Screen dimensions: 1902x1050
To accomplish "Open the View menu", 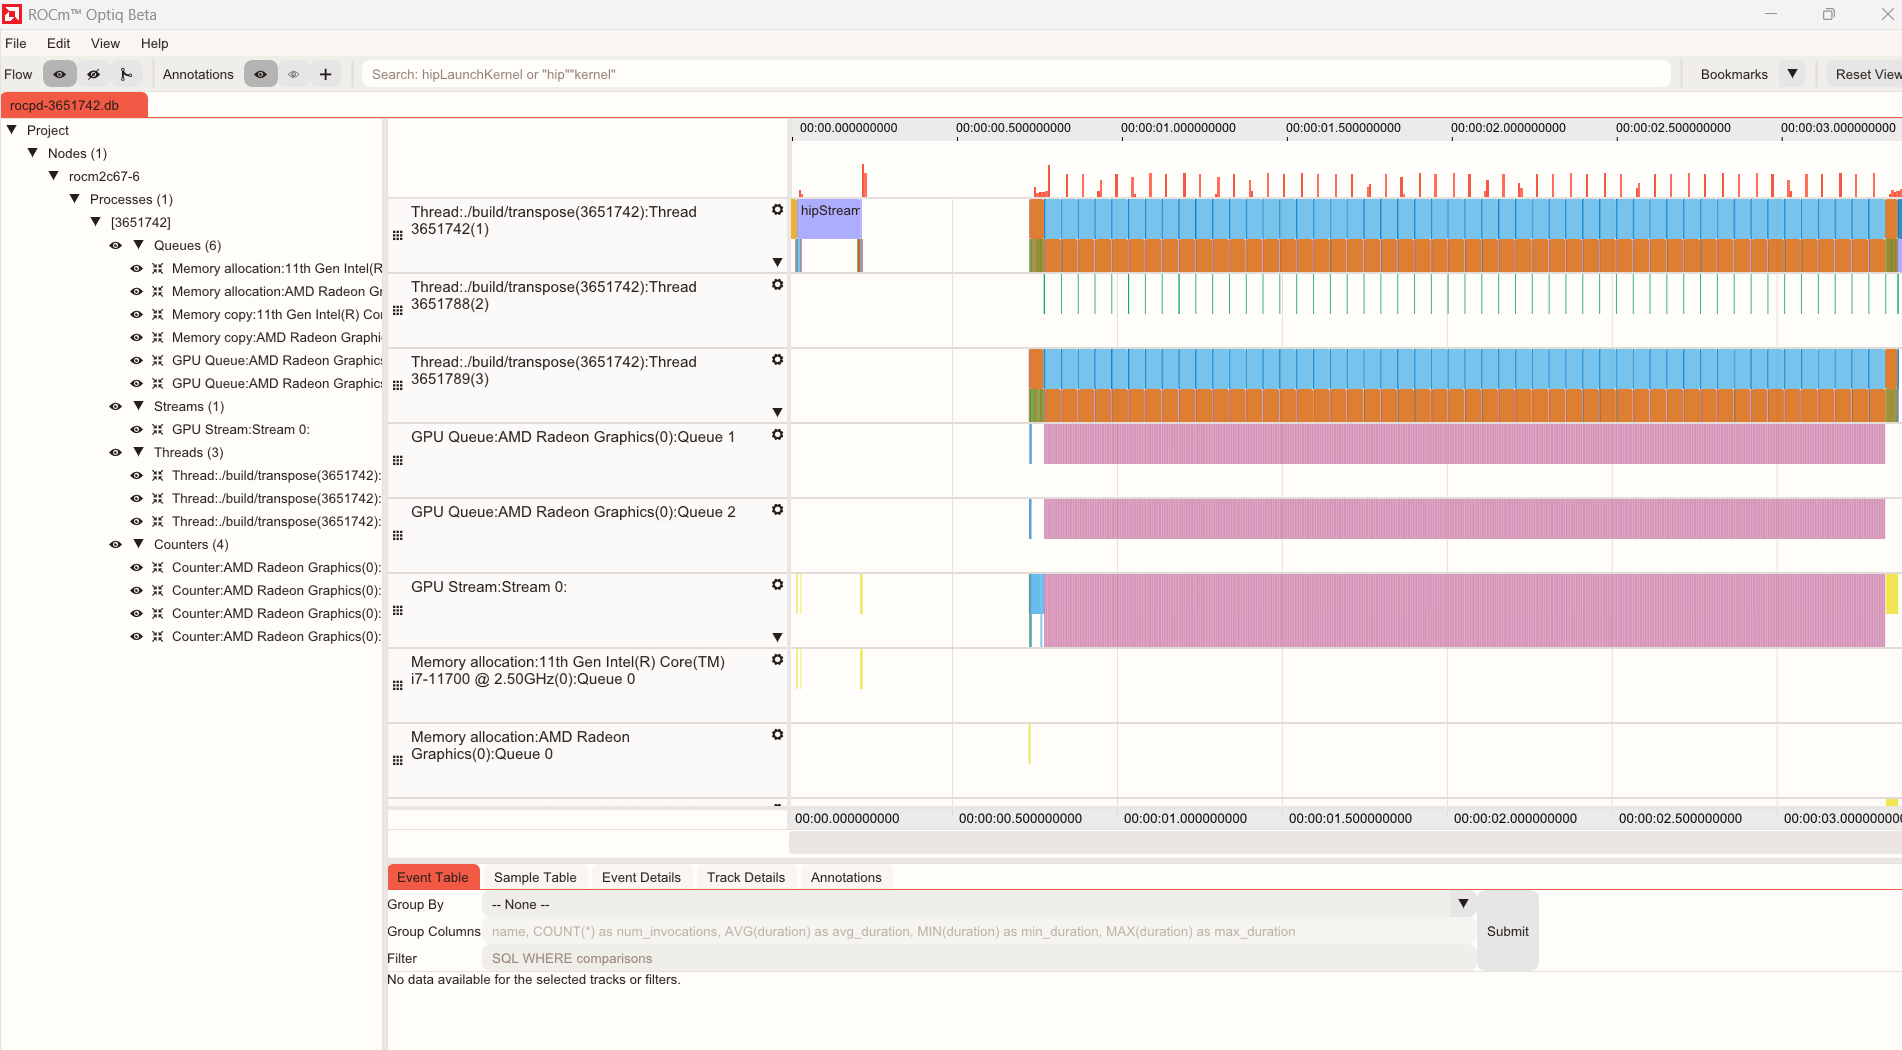I will pyautogui.click(x=105, y=43).
